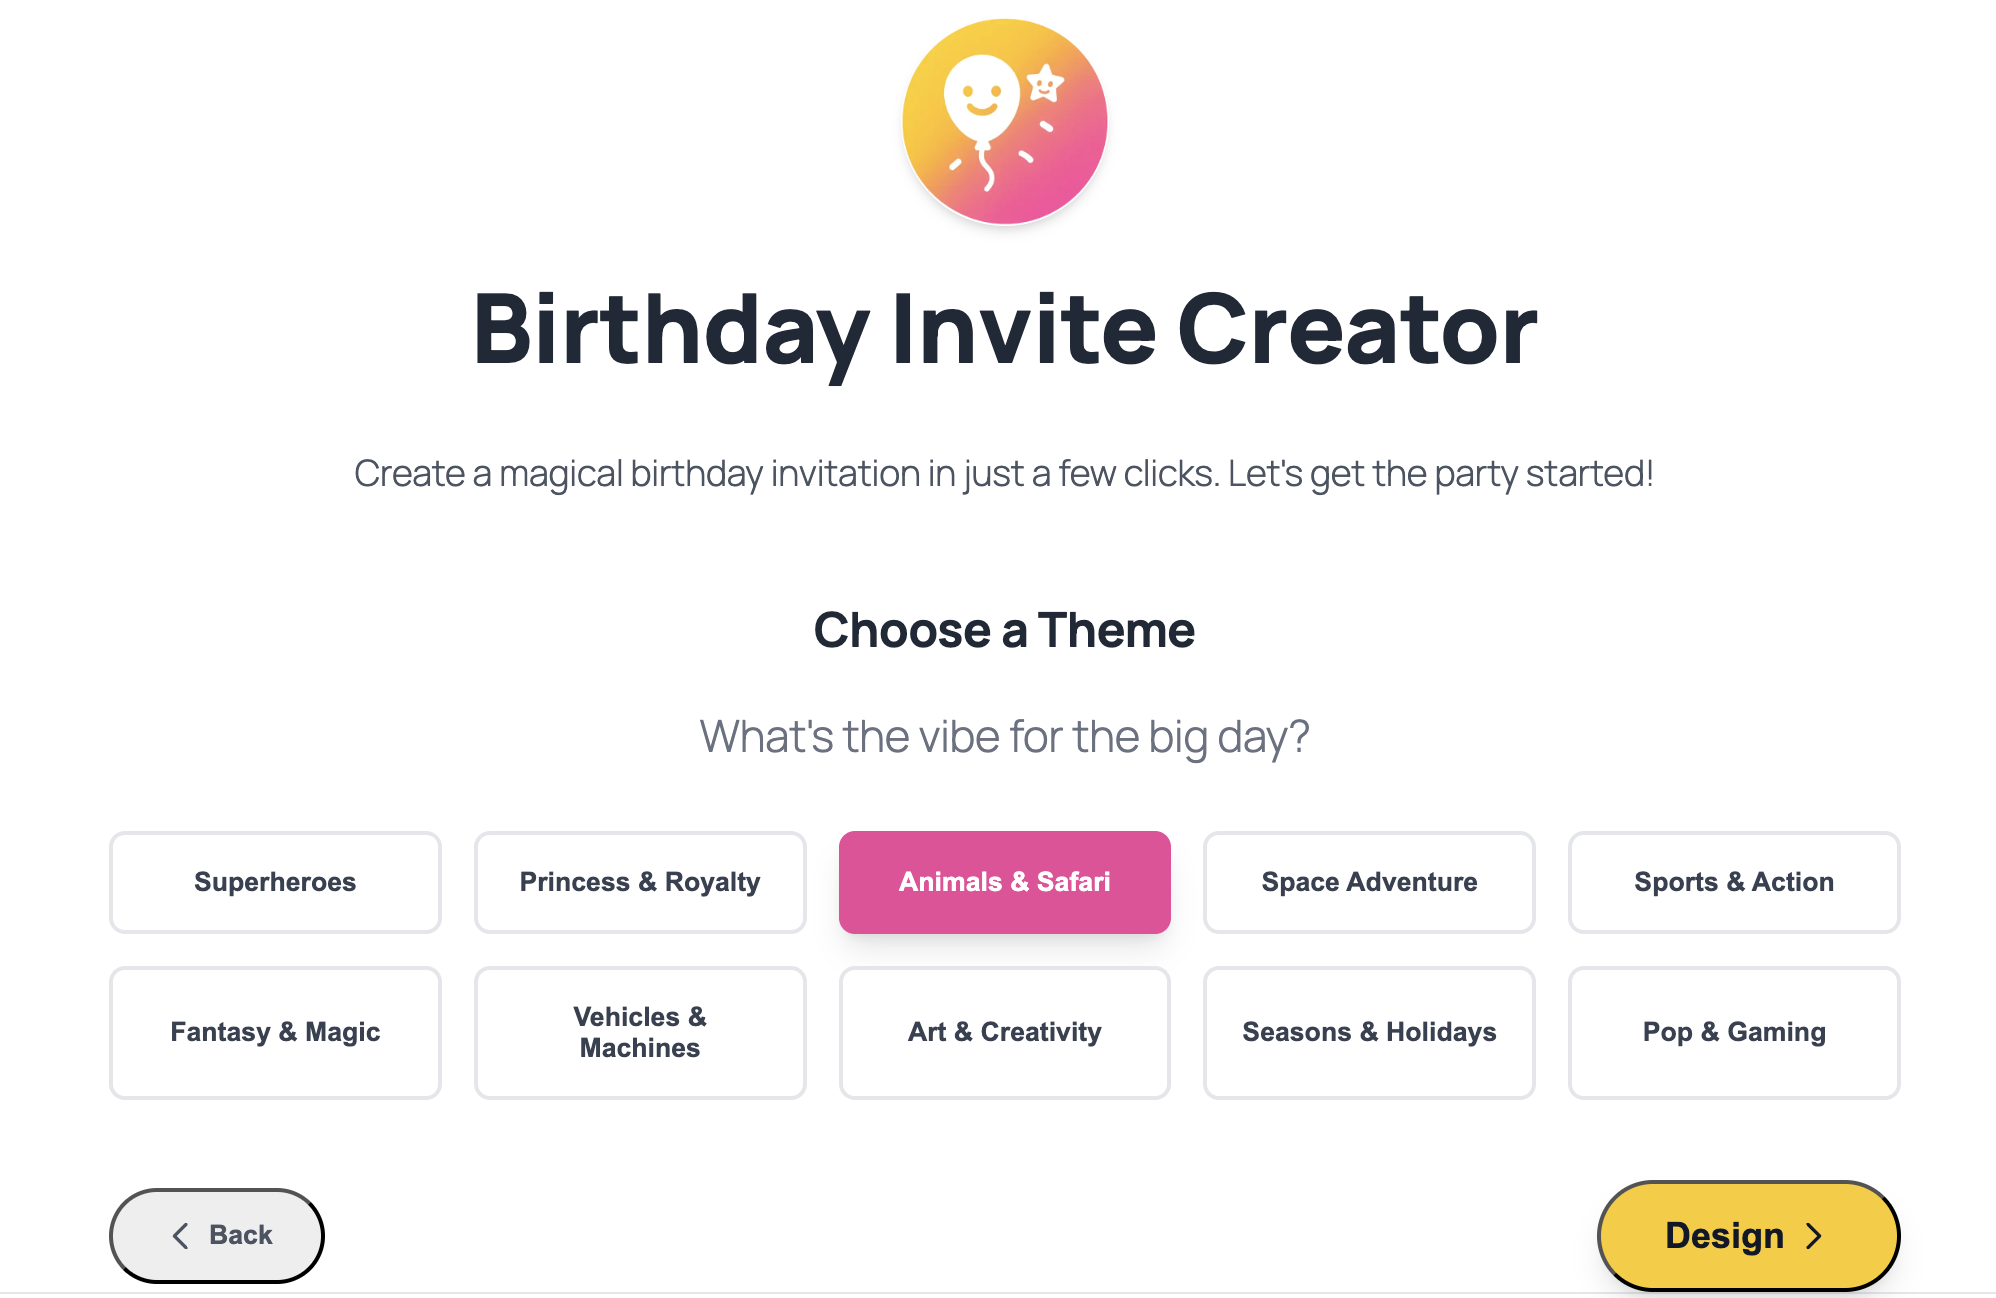Select the Fantasy & Magic theme
The height and width of the screenshot is (1298, 1996).
tap(274, 1032)
